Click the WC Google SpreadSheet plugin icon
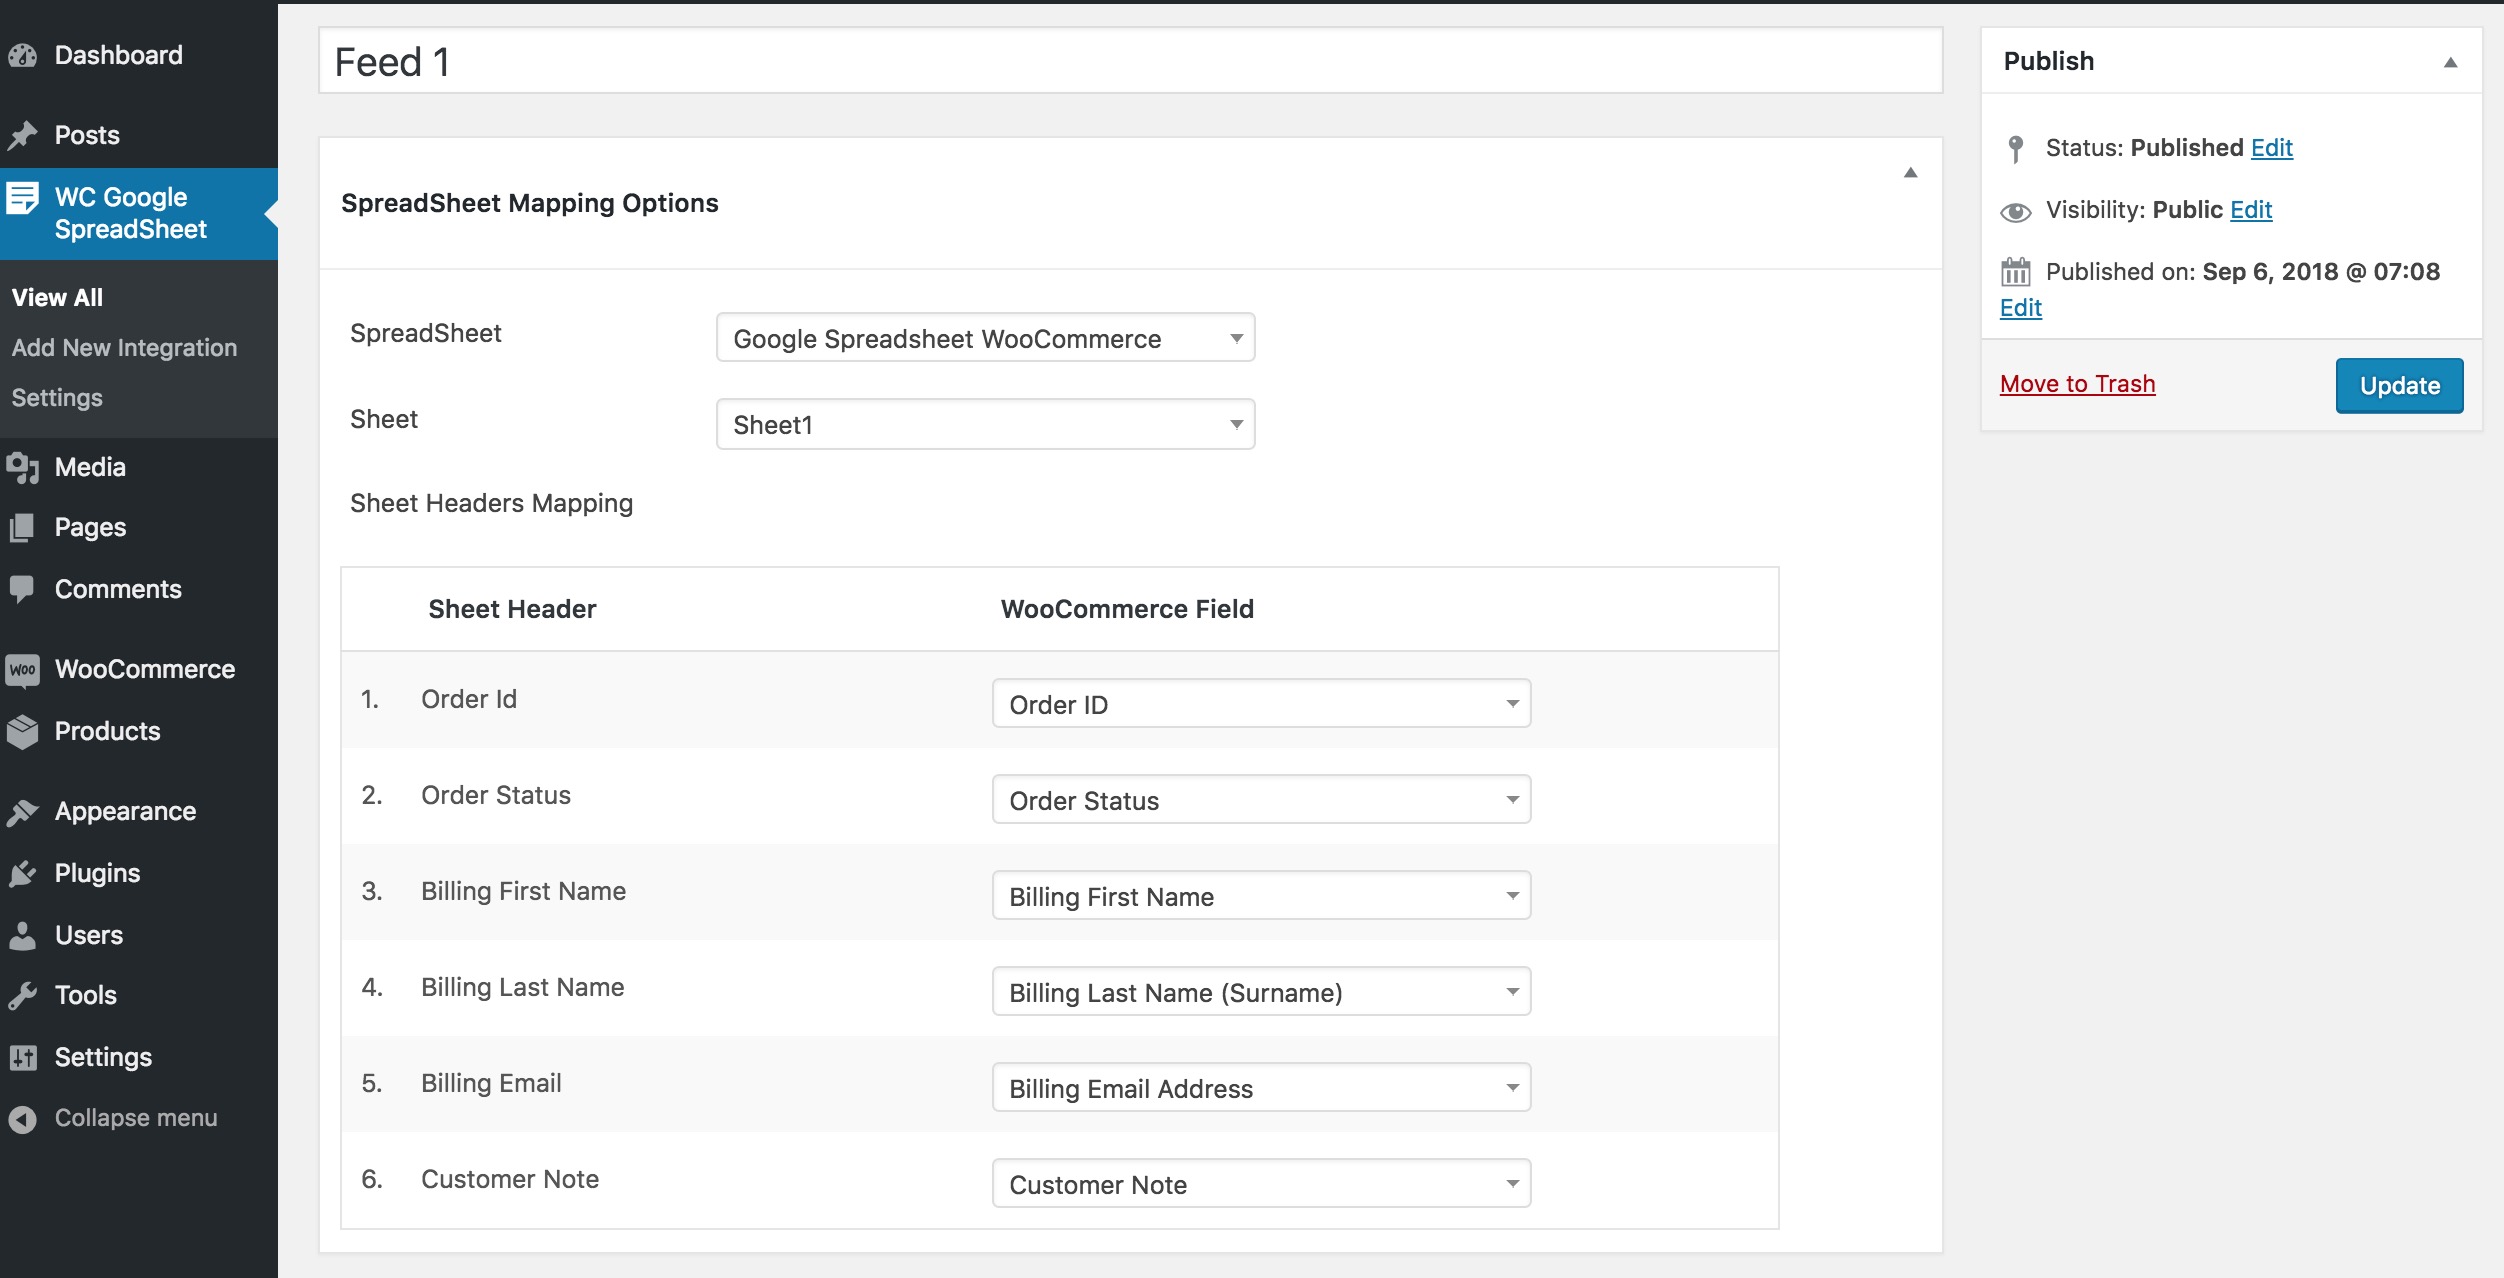 [x=24, y=200]
